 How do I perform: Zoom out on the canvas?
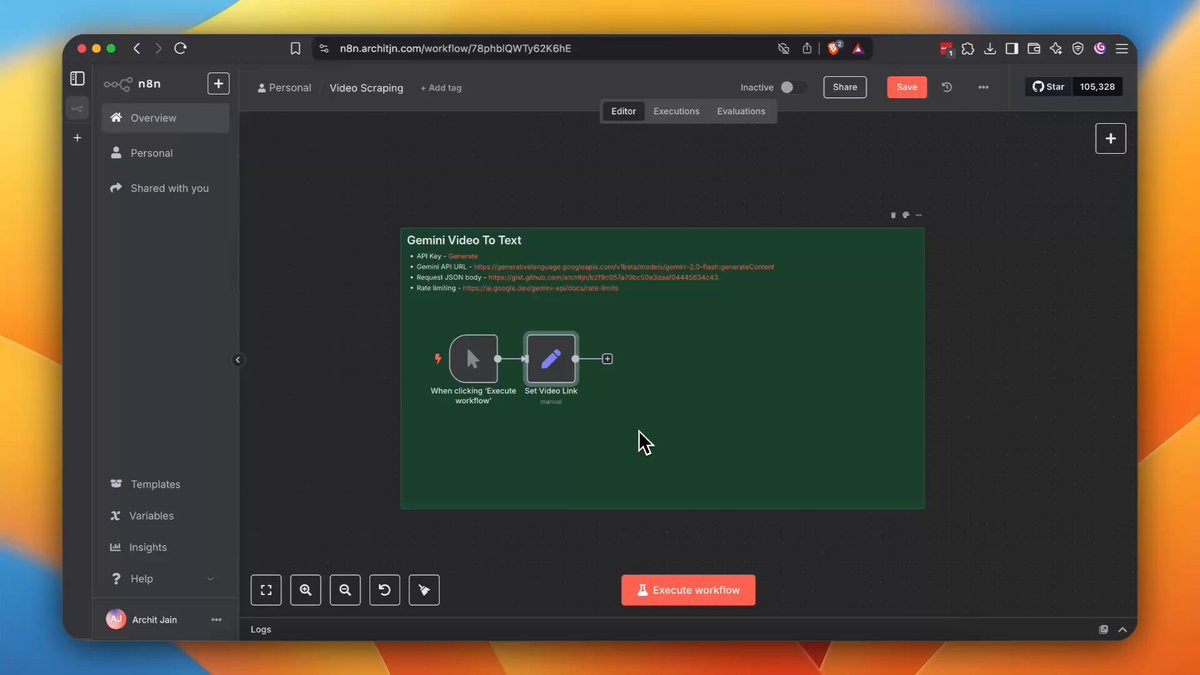pyautogui.click(x=345, y=590)
